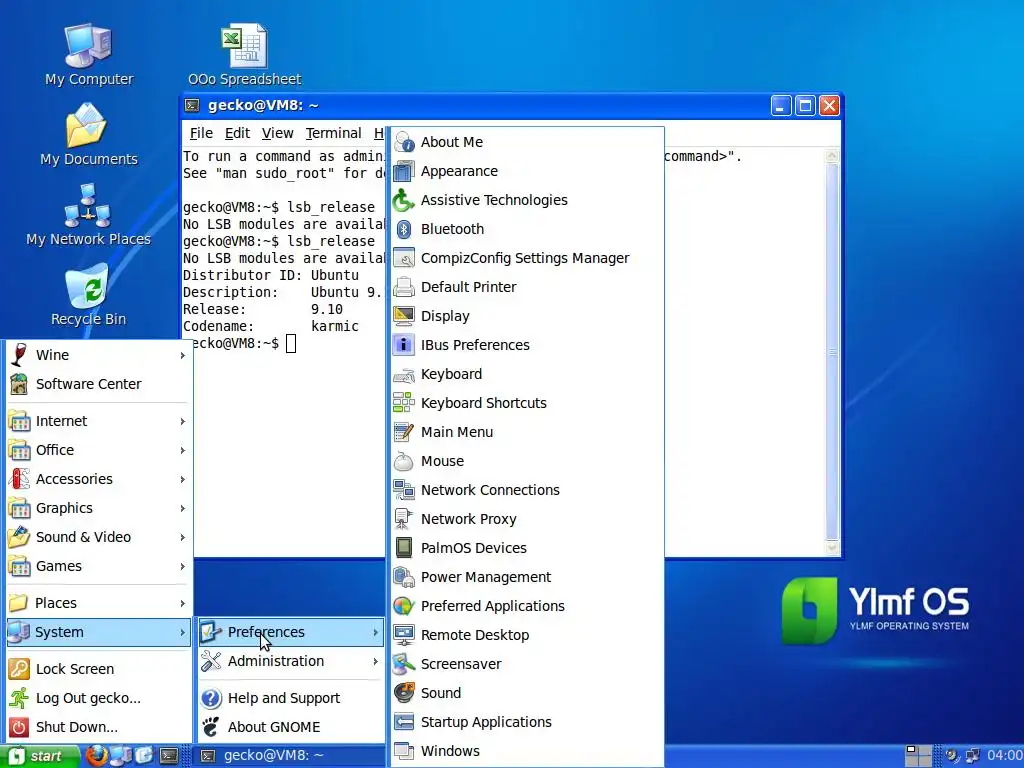This screenshot has height=768, width=1024.
Task: Select Help and Support in System menu
Action: (291, 698)
